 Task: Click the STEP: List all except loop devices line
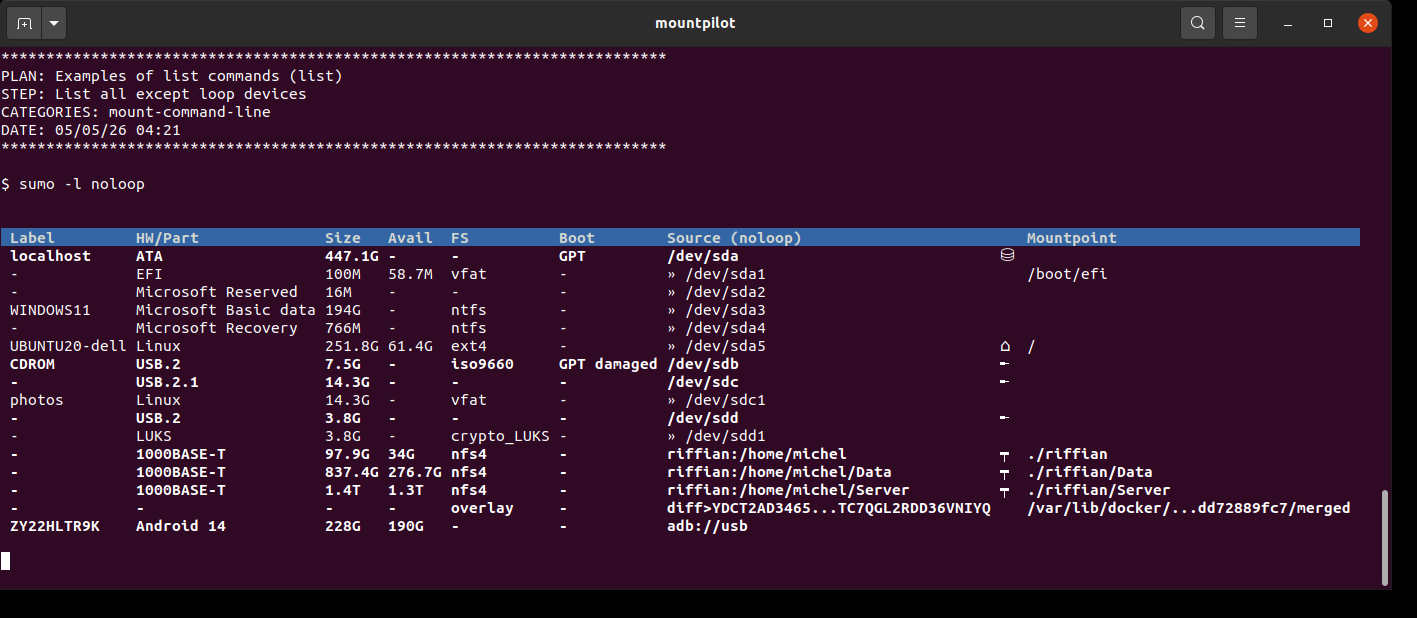[x=154, y=94]
